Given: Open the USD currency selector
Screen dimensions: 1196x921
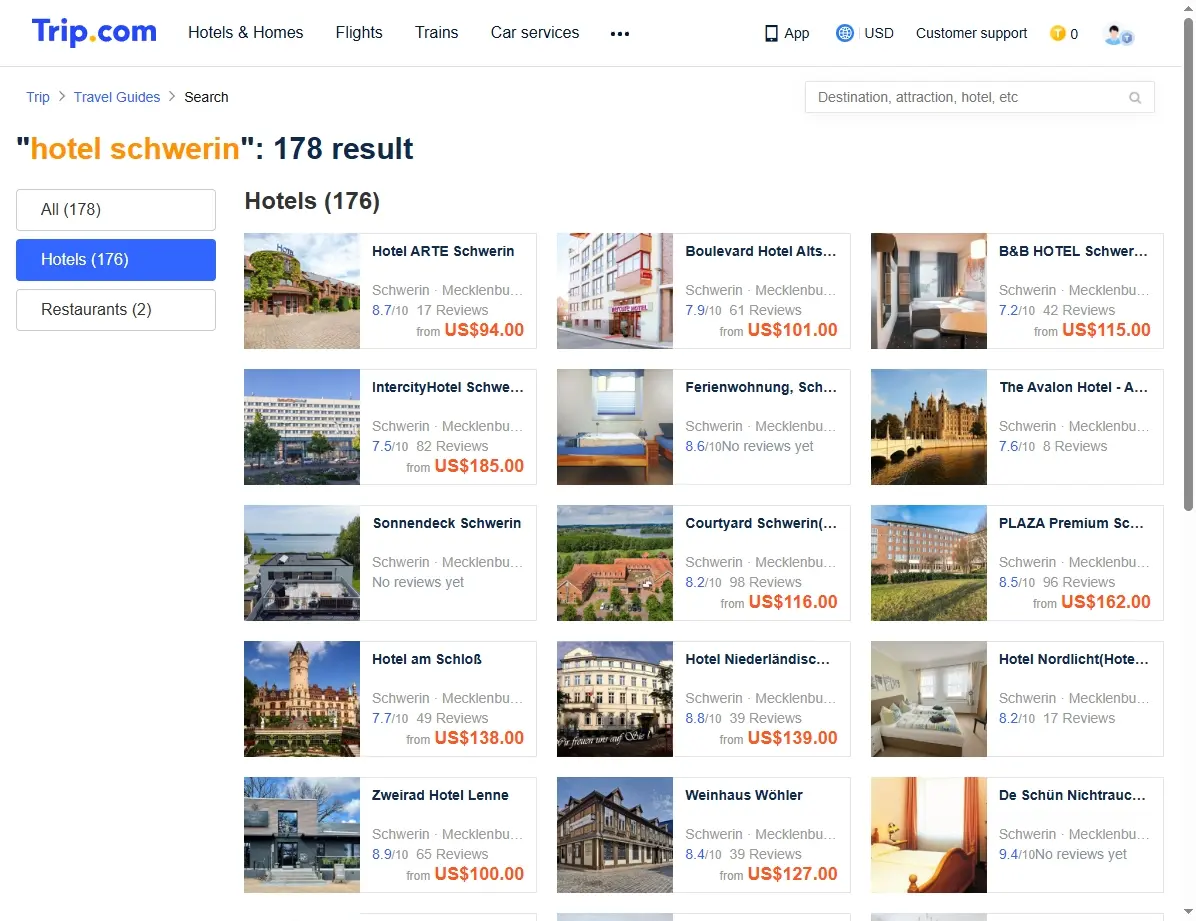Looking at the screenshot, I should (x=879, y=33).
